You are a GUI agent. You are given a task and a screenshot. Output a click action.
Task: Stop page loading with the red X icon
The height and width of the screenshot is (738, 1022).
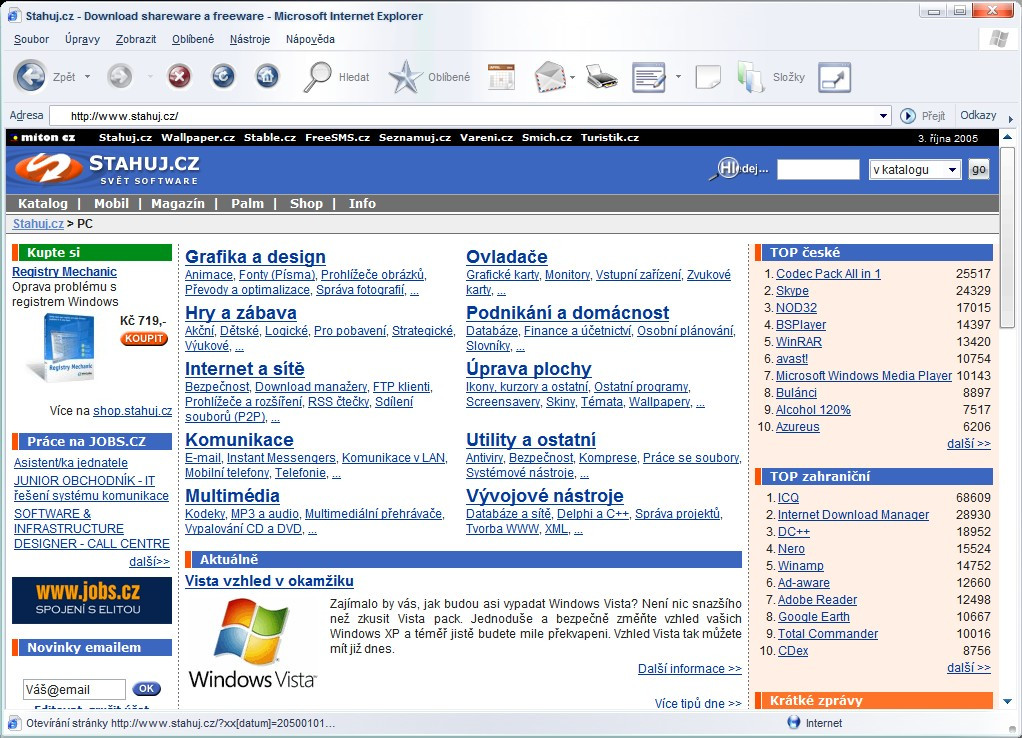point(179,77)
